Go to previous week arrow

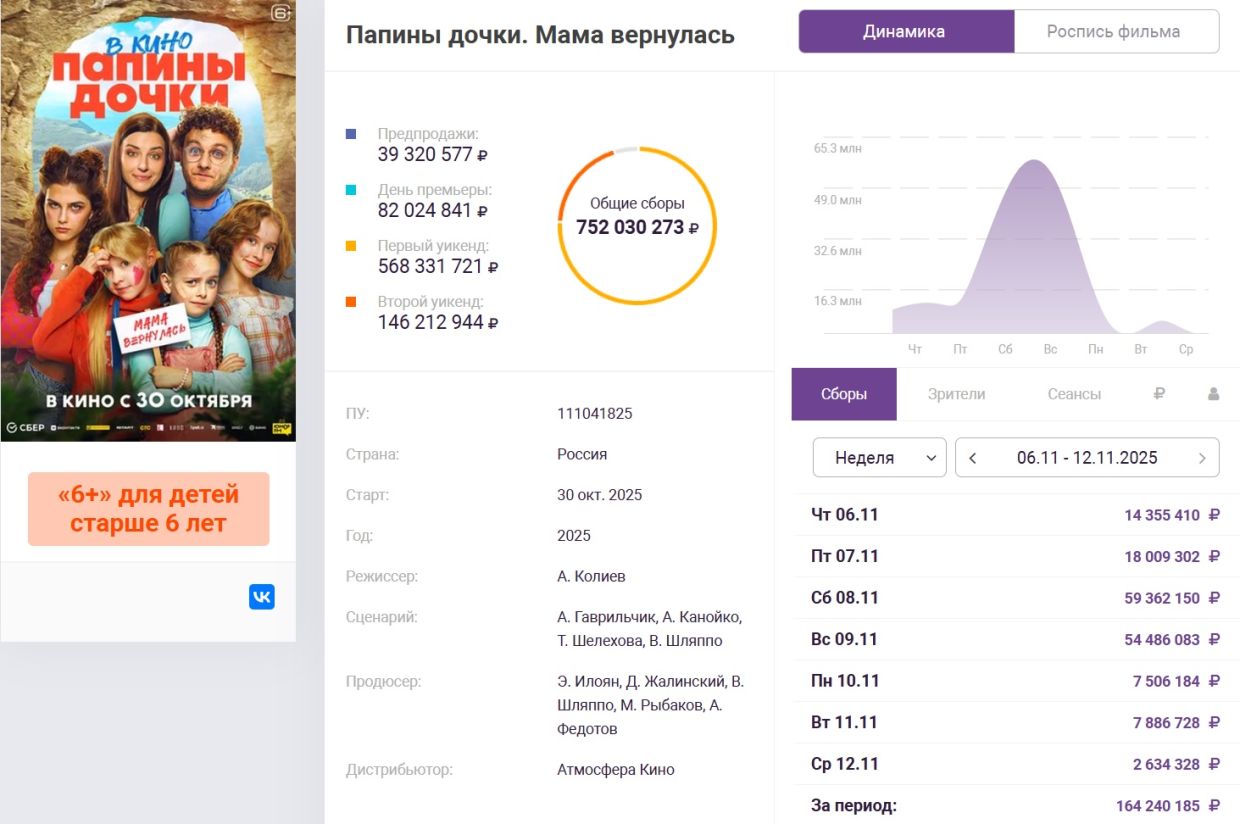973,458
